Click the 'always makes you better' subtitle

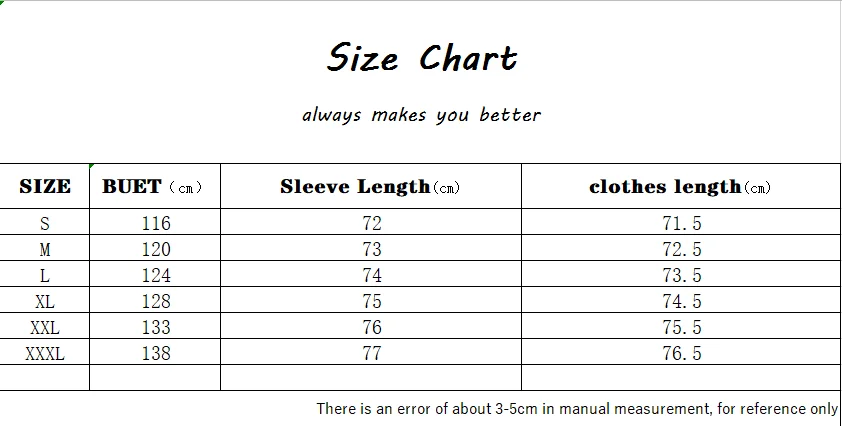[x=421, y=115]
